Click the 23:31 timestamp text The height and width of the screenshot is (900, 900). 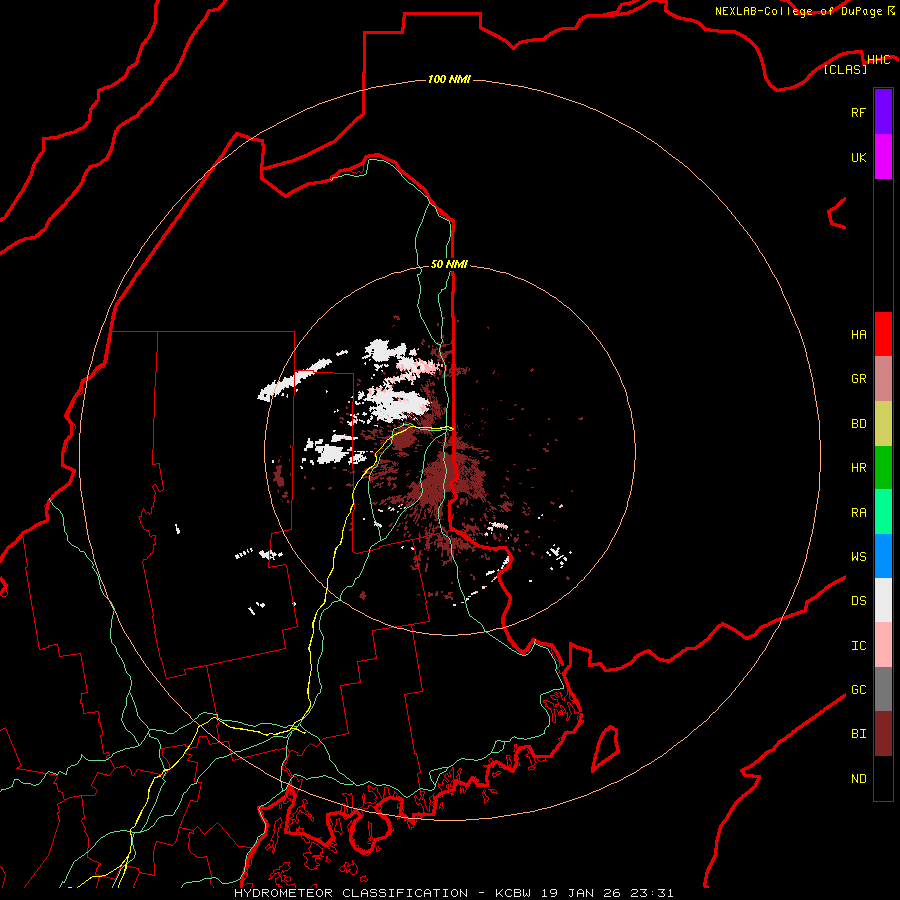click(x=651, y=893)
